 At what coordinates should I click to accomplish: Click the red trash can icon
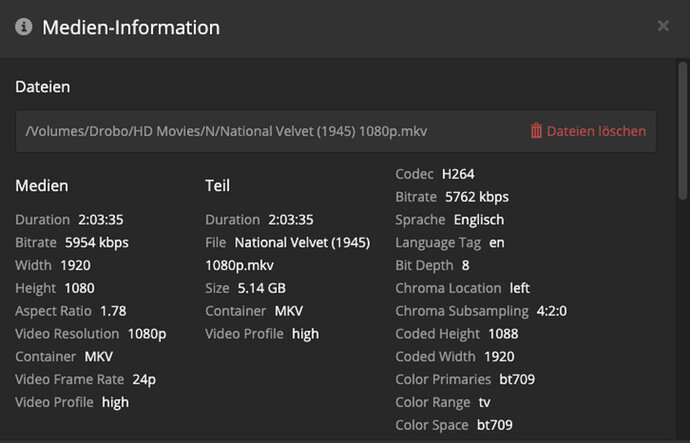point(536,131)
